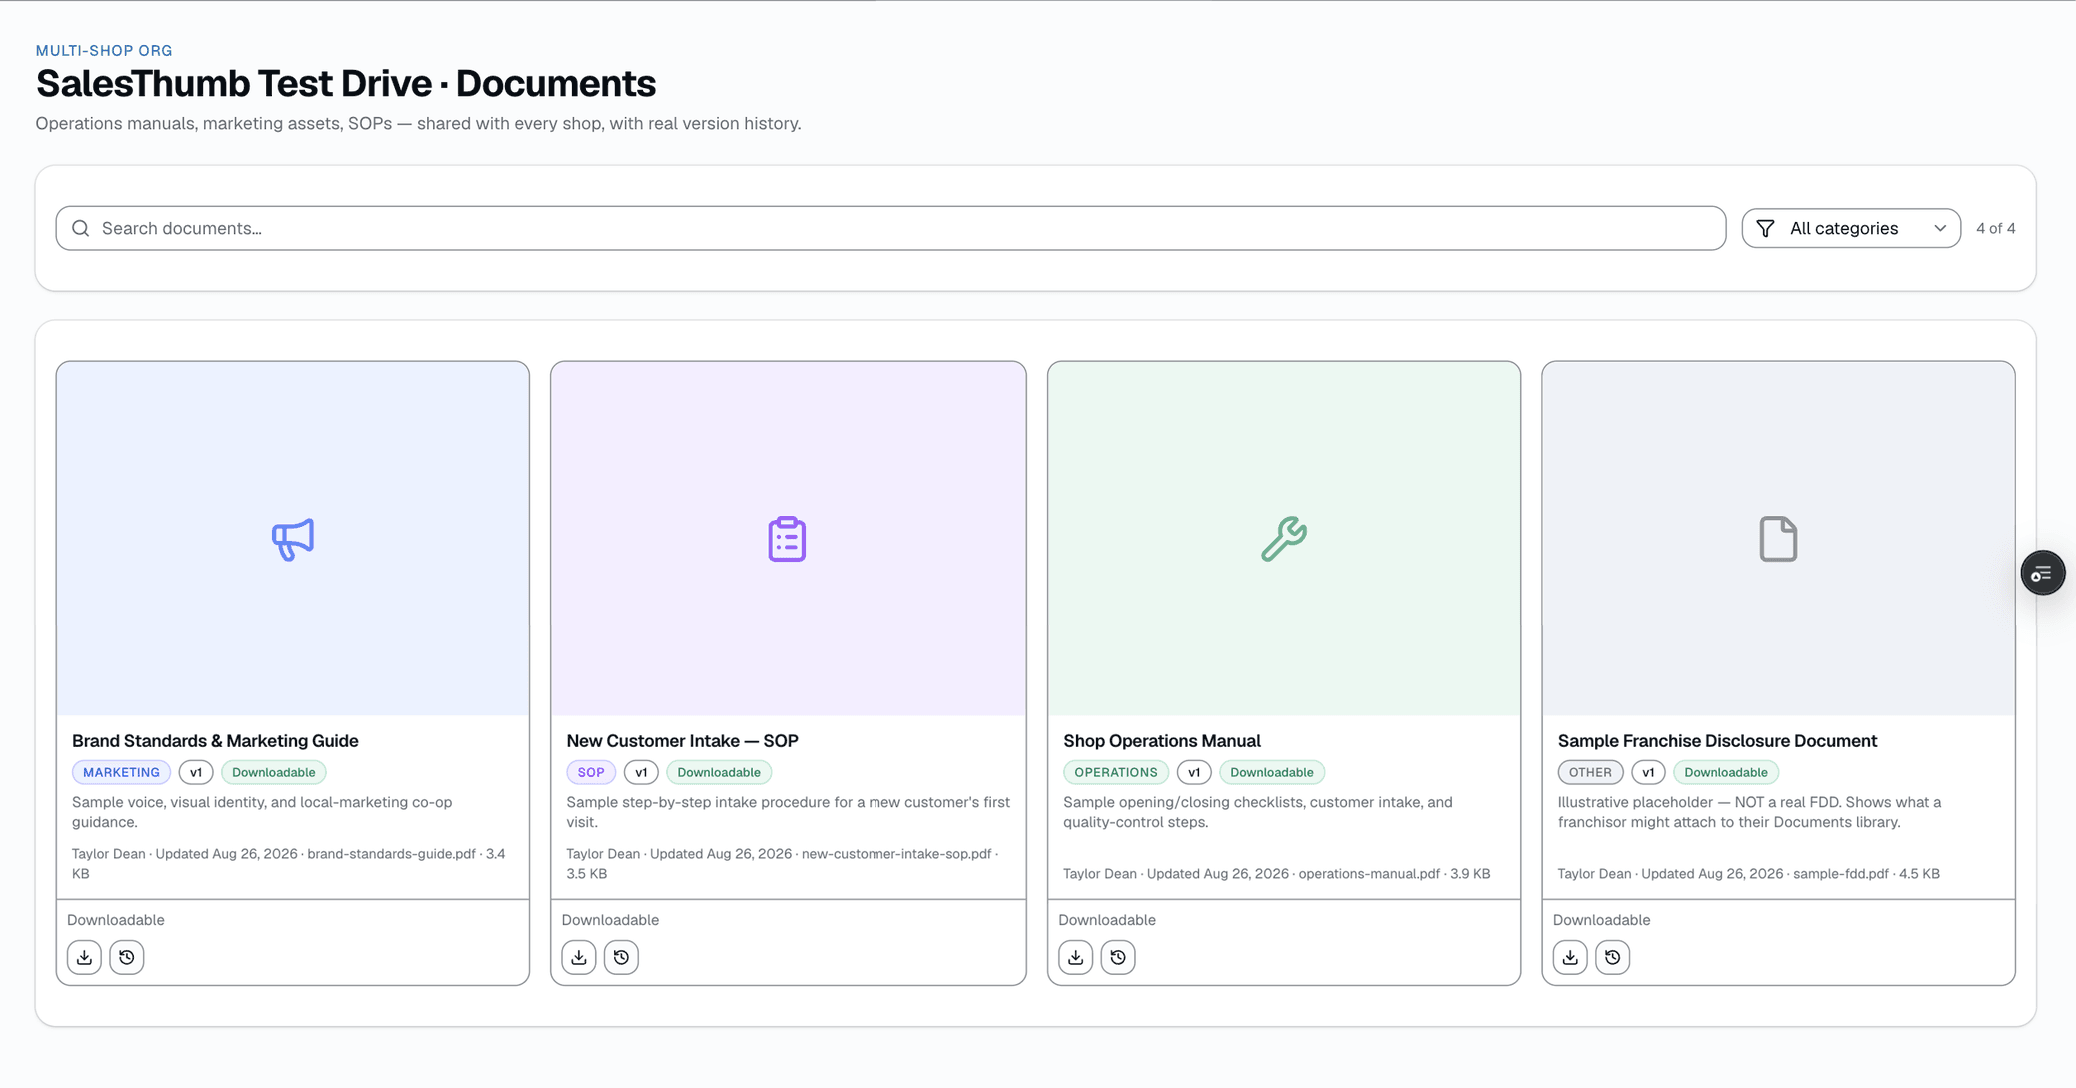The width and height of the screenshot is (2076, 1088).
Task: Click the OTHER category tag
Action: coord(1590,772)
